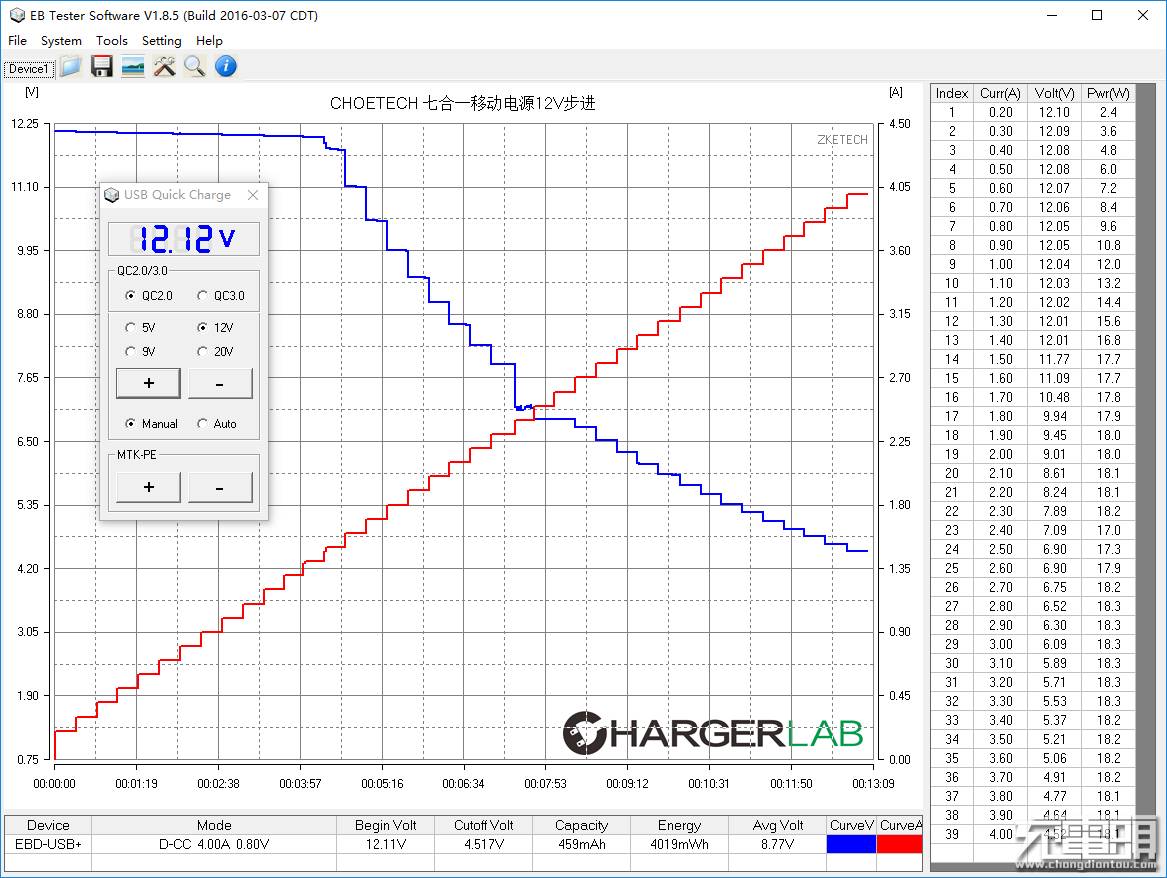The height and width of the screenshot is (878, 1167).
Task: Click the 18.0 power cell in row 19
Action: 1108,454
